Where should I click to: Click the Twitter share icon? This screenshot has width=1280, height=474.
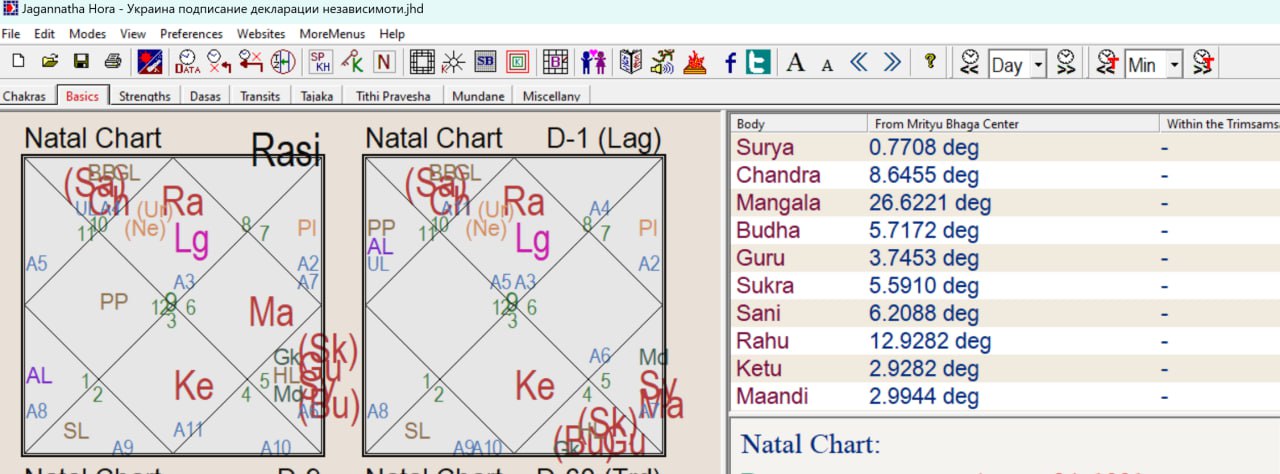(758, 62)
